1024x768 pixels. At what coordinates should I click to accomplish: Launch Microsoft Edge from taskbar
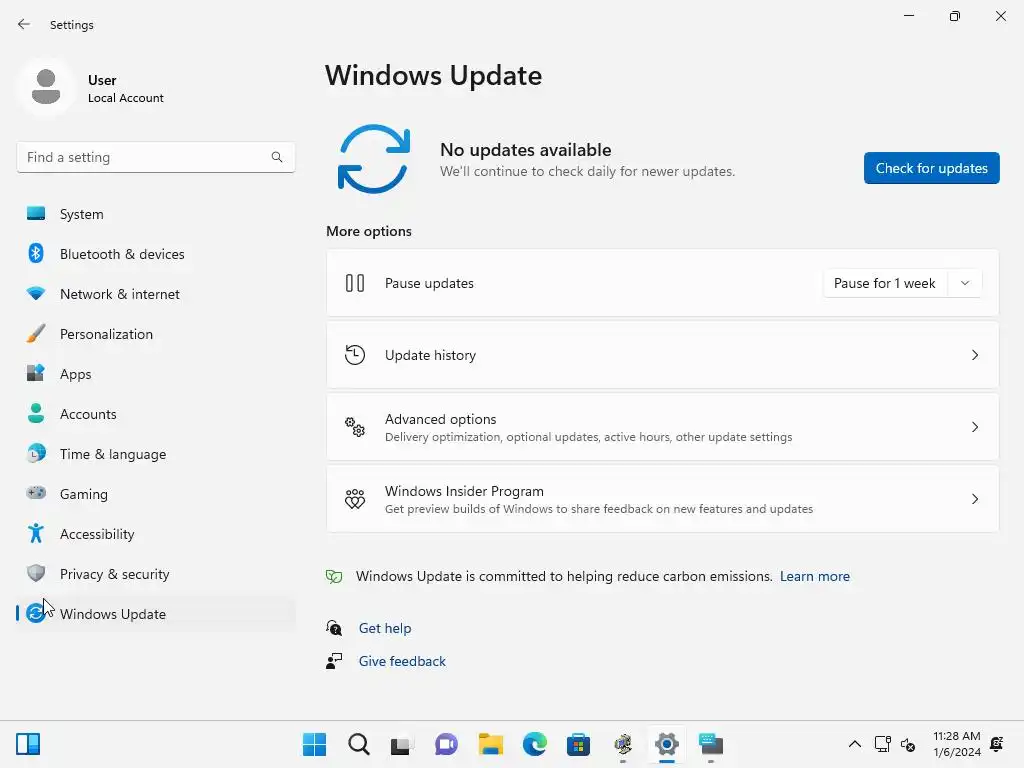point(534,744)
